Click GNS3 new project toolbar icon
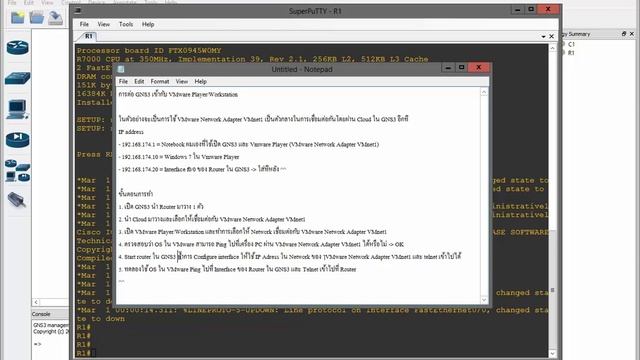This screenshot has width=640, height=360. [x=18, y=17]
